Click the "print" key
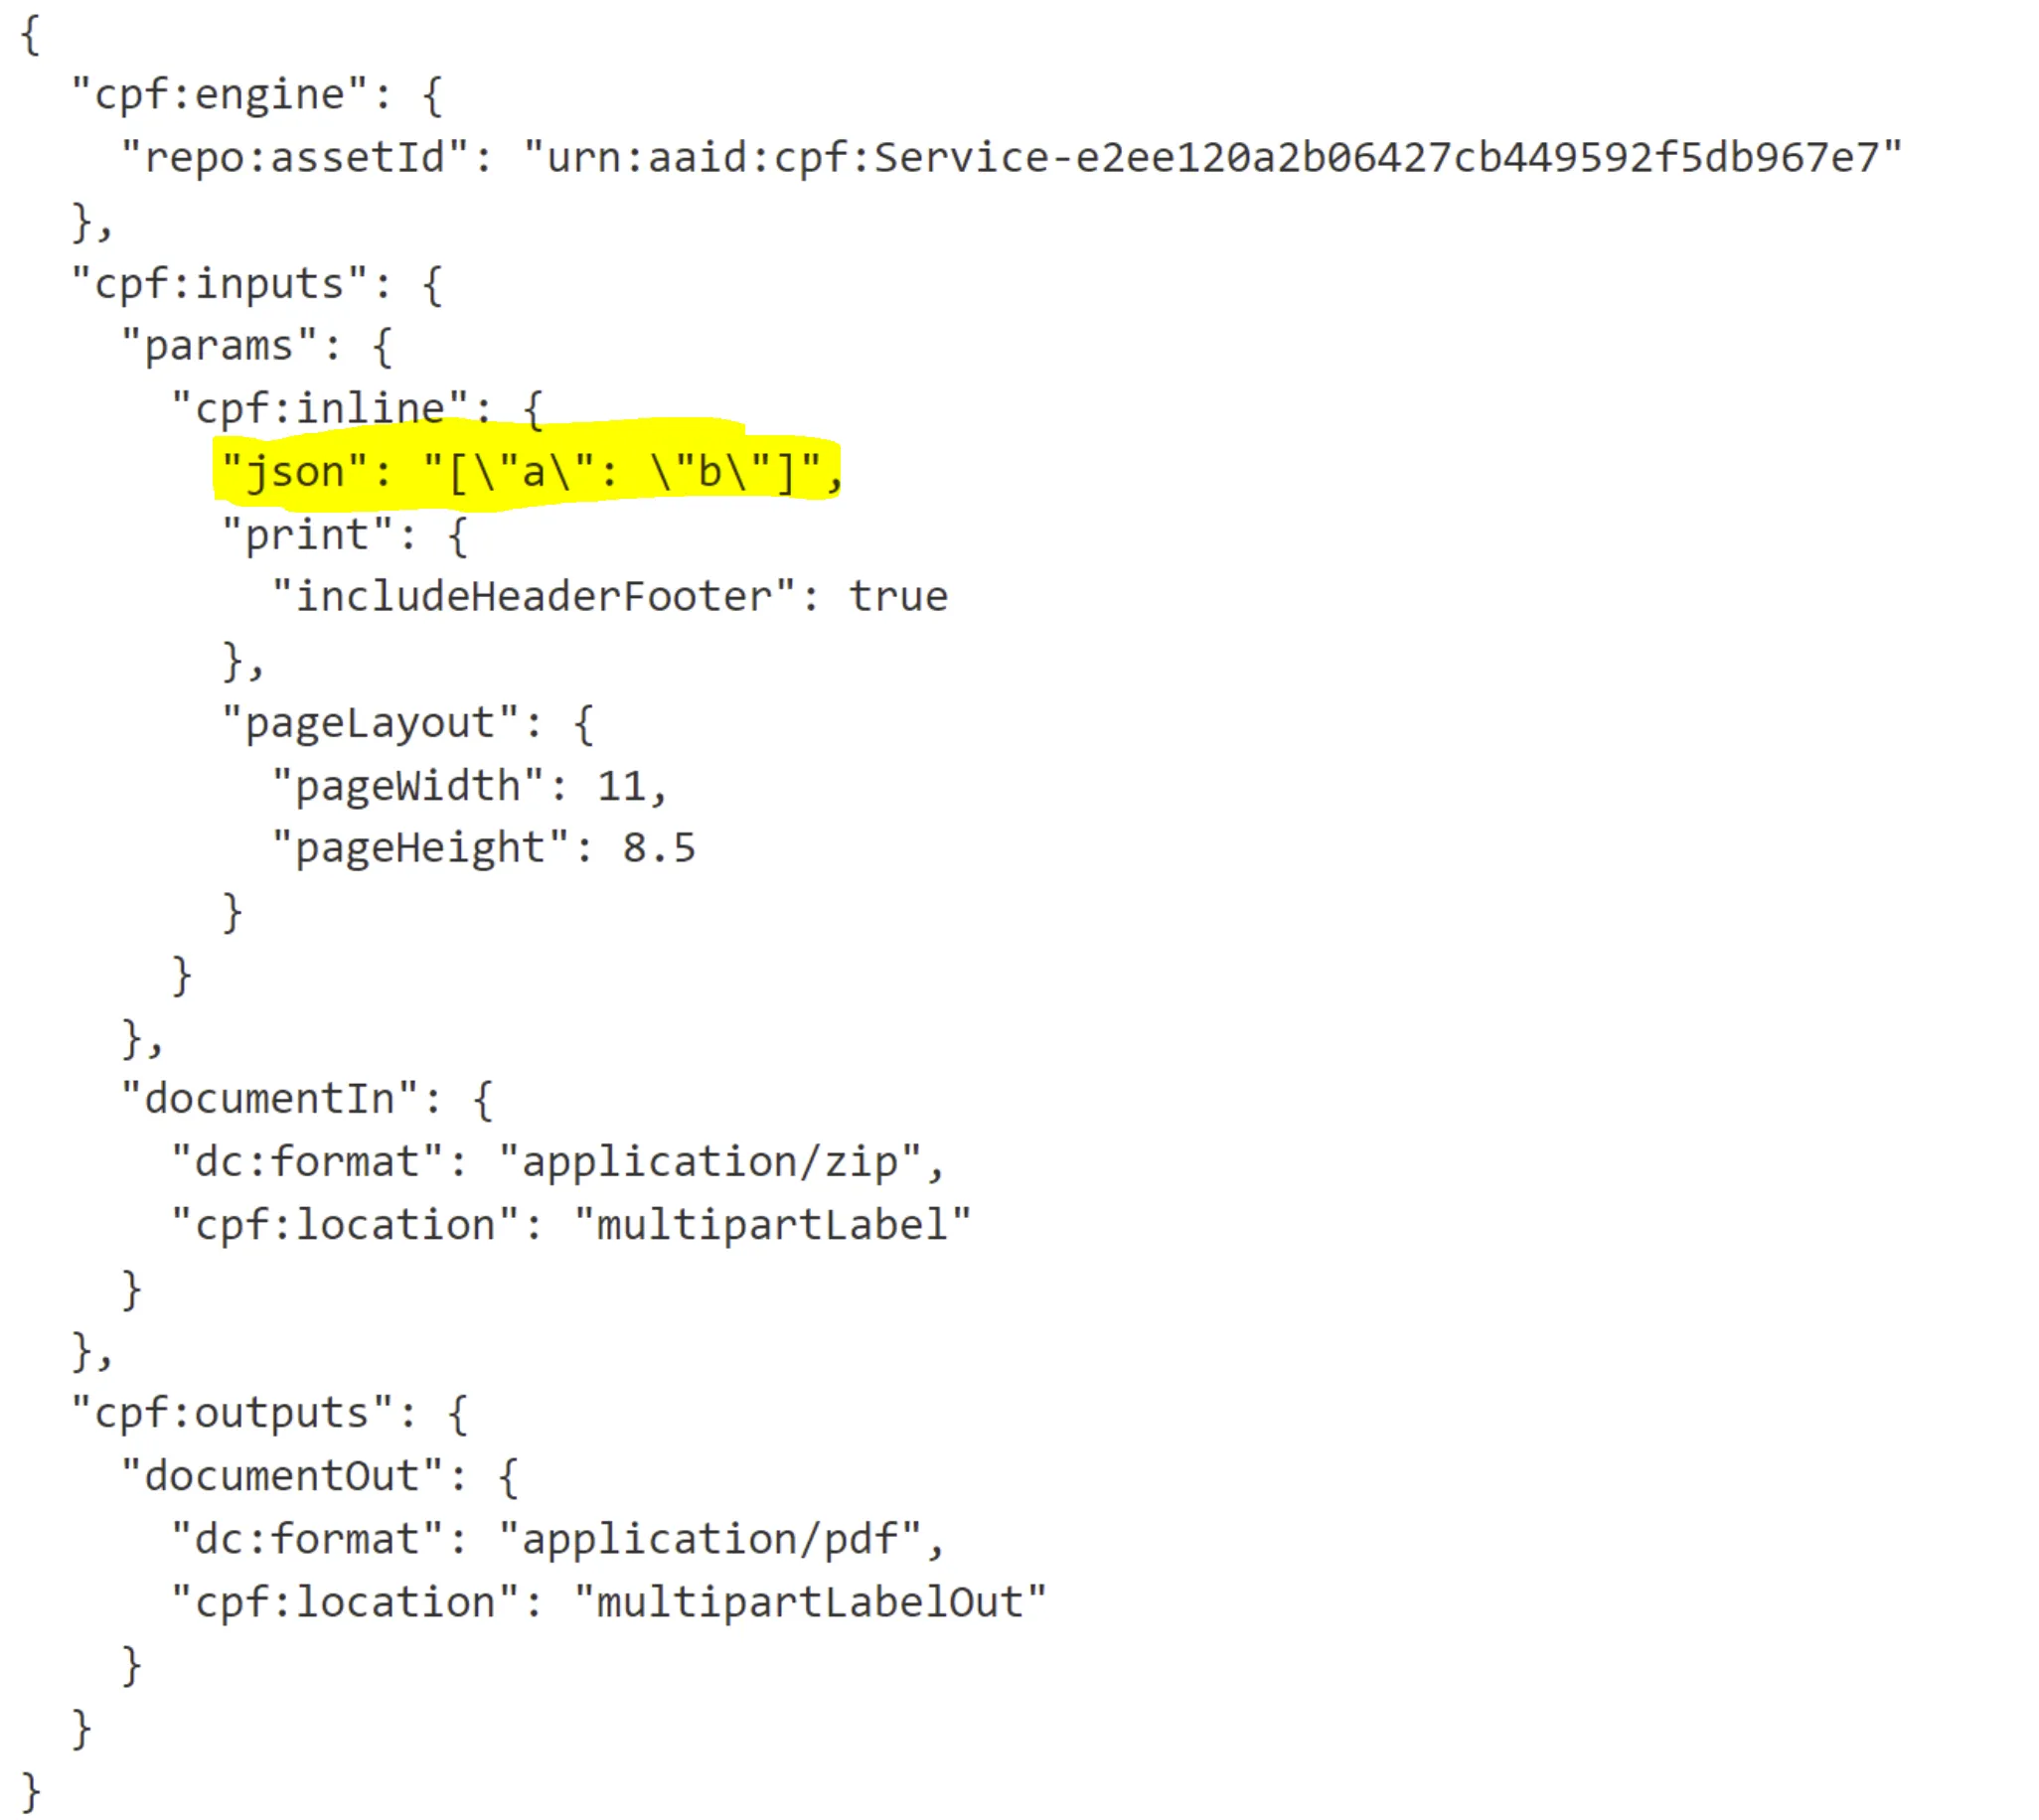Screen dimensions: 2039x1820 307,535
